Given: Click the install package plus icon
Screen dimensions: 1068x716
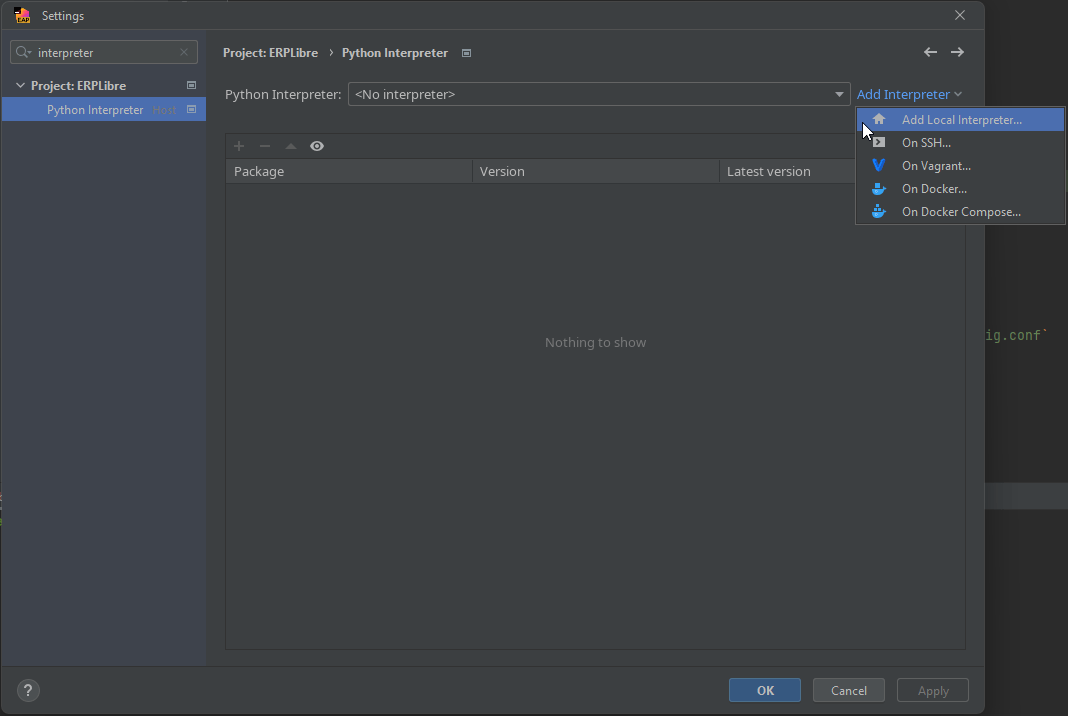Looking at the screenshot, I should 239,146.
